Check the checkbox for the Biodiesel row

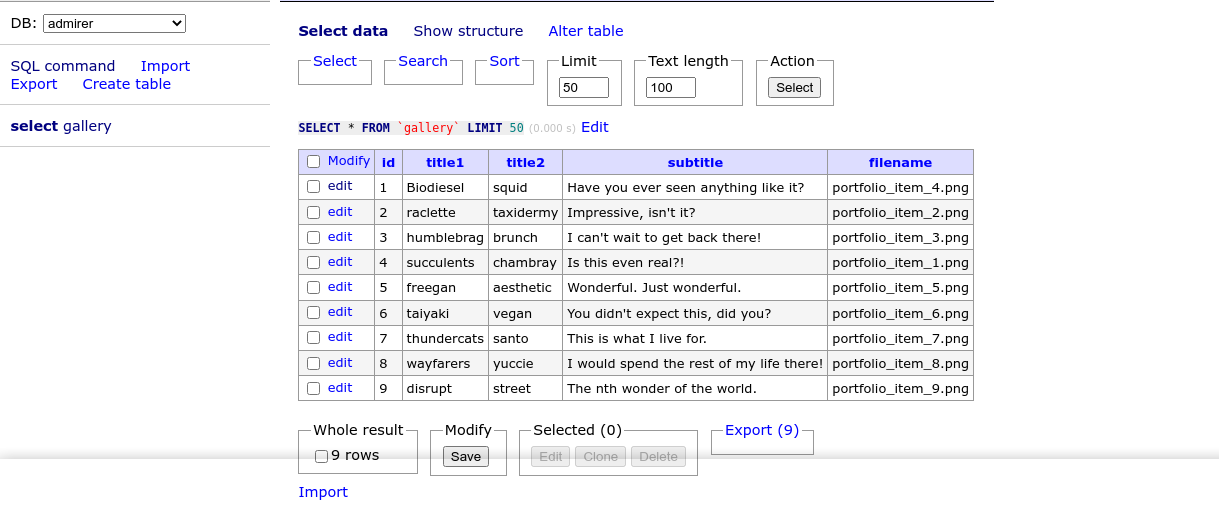point(314,186)
